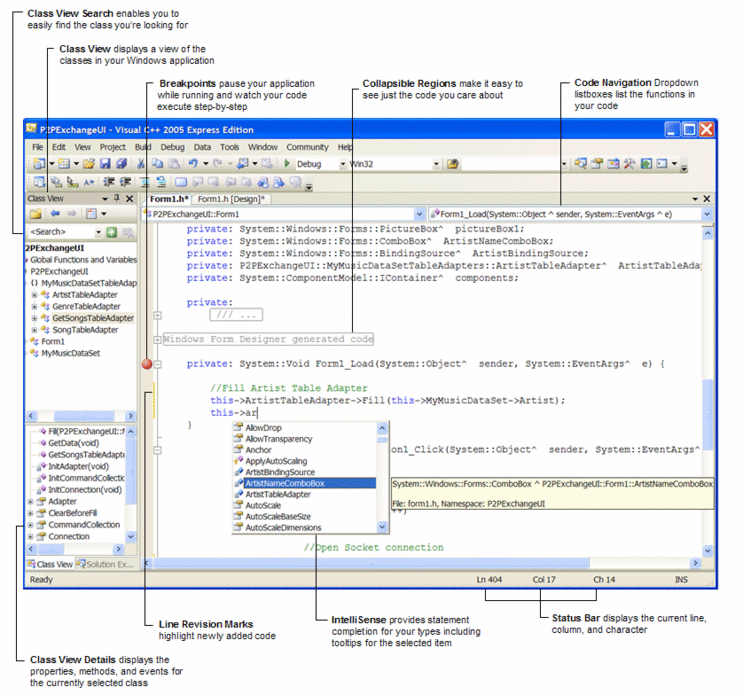Image resolution: width=743 pixels, height=695 pixels.
Task: Click the Class View Search input box
Action: click(x=62, y=232)
